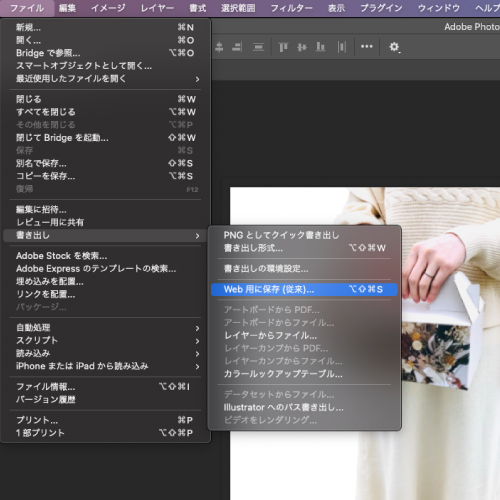Expand 最近使用したファイルを開く submenu
Image resolution: width=500 pixels, height=500 pixels.
tap(105, 79)
